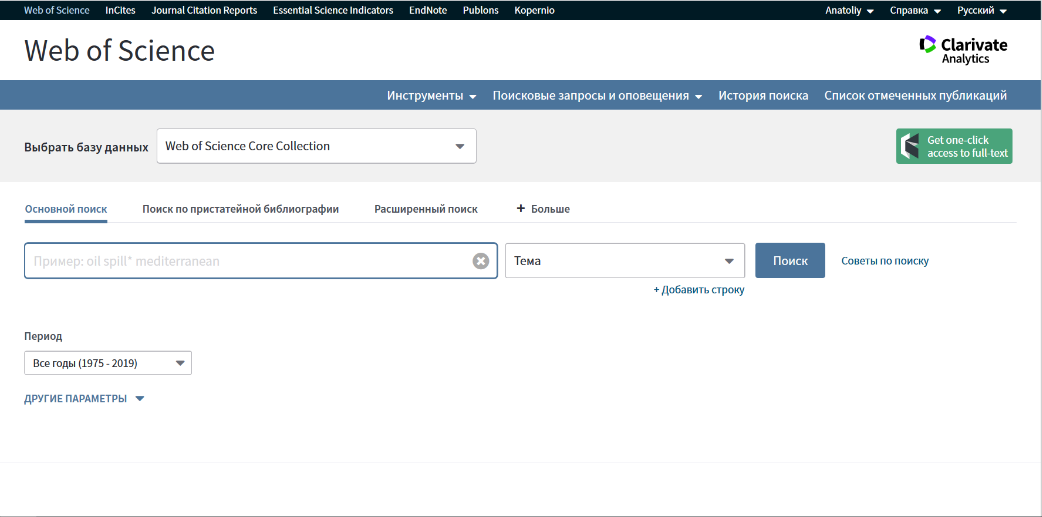The image size is (1042, 517).
Task: Click the Поиск search button
Action: tap(790, 261)
